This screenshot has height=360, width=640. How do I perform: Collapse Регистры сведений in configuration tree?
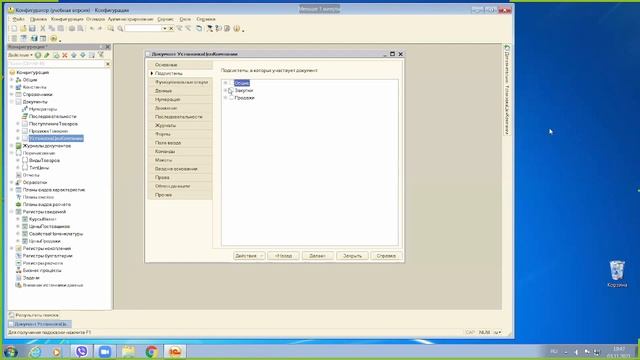click(x=12, y=212)
